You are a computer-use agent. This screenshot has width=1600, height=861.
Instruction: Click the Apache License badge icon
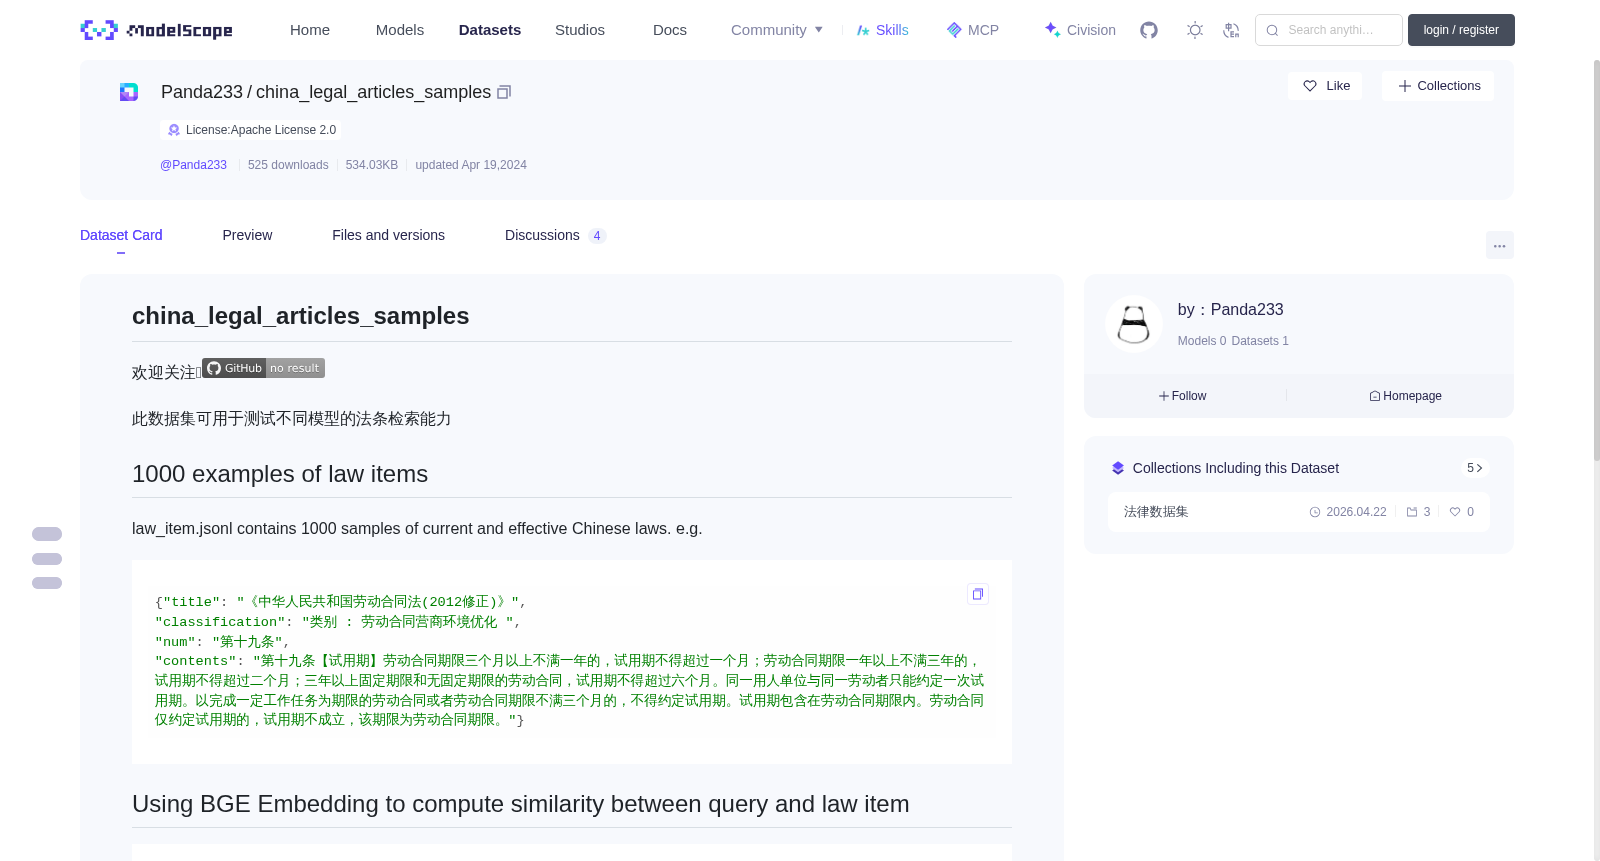[x=174, y=130]
